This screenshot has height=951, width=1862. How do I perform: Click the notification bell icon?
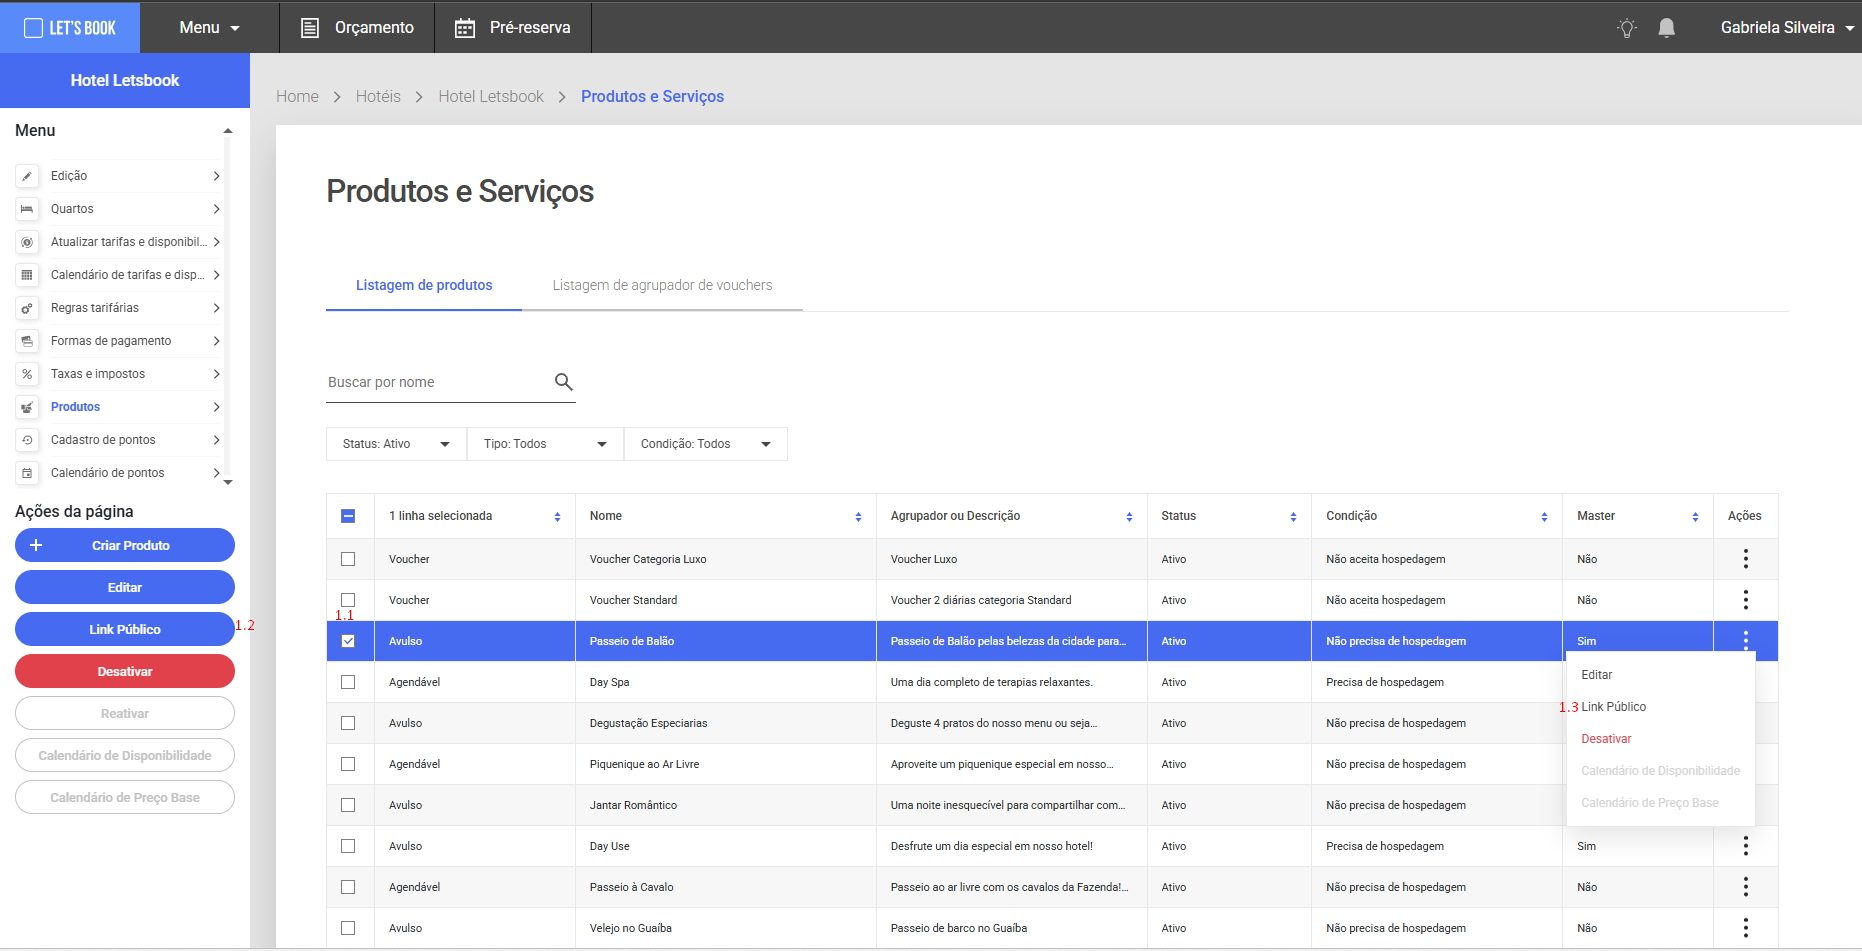coord(1666,28)
